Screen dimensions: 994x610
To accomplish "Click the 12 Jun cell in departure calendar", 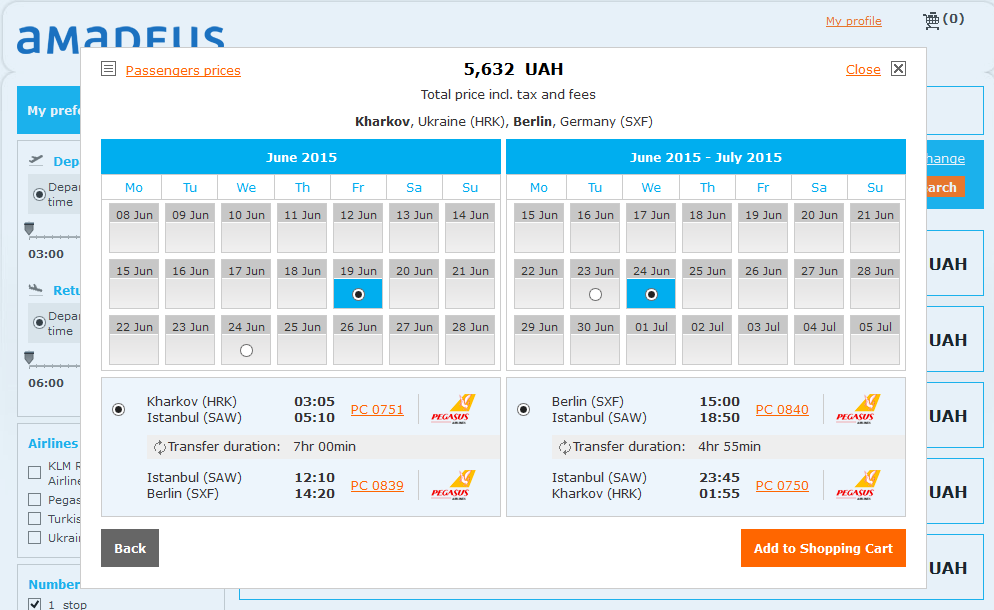I will 358,228.
